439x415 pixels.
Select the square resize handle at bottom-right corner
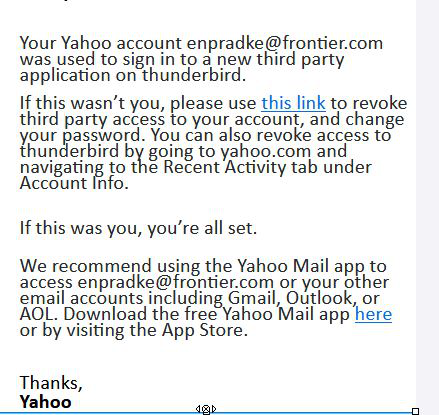[x=415, y=411]
